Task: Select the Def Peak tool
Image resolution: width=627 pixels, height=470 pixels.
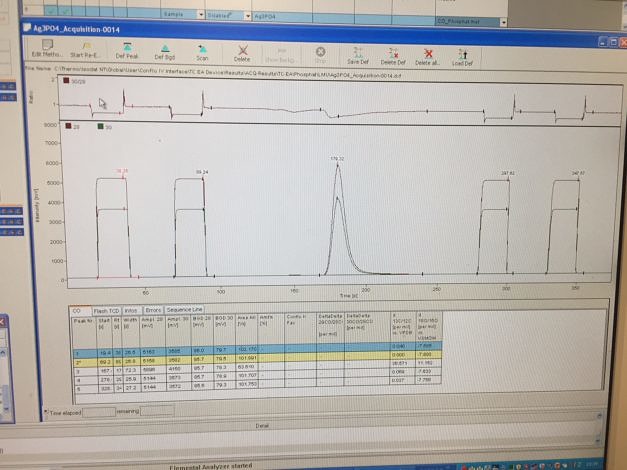Action: click(x=127, y=49)
